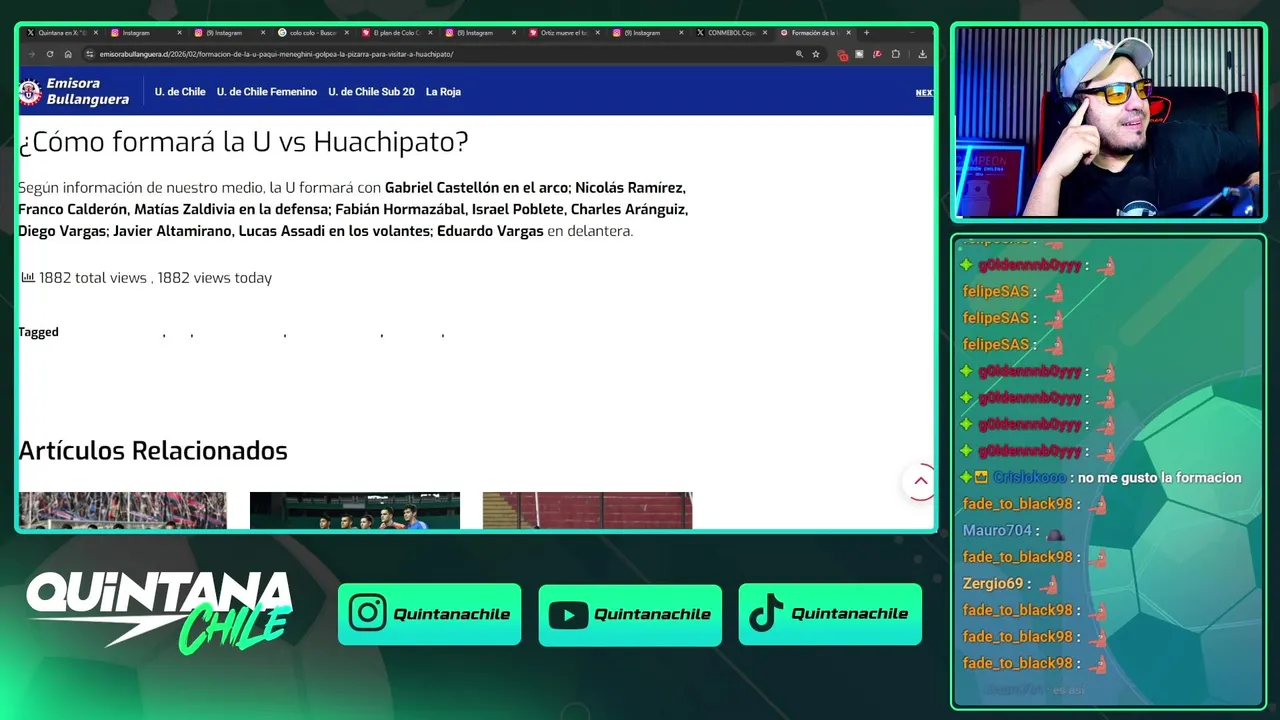Open related article thumbnail showing lined-up players
The image size is (1280, 720).
(x=355, y=510)
